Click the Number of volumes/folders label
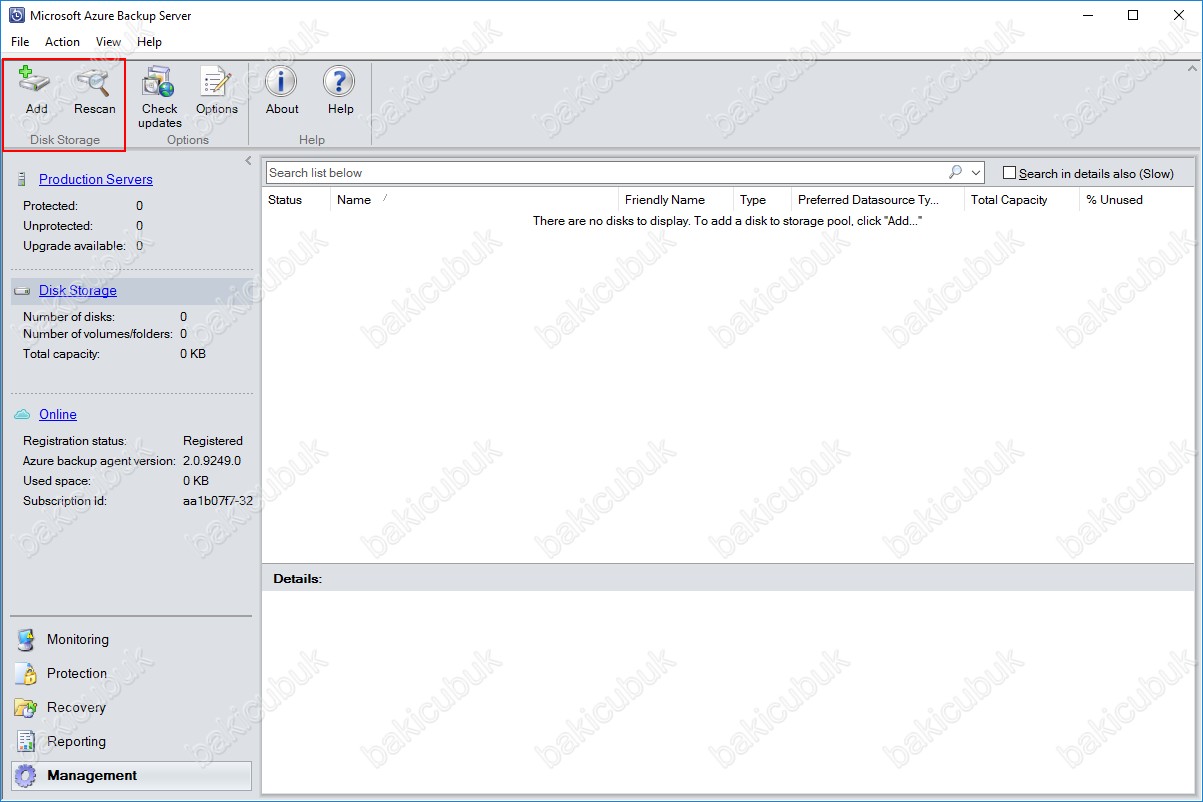Screen dimensions: 1203x802 coord(98,334)
